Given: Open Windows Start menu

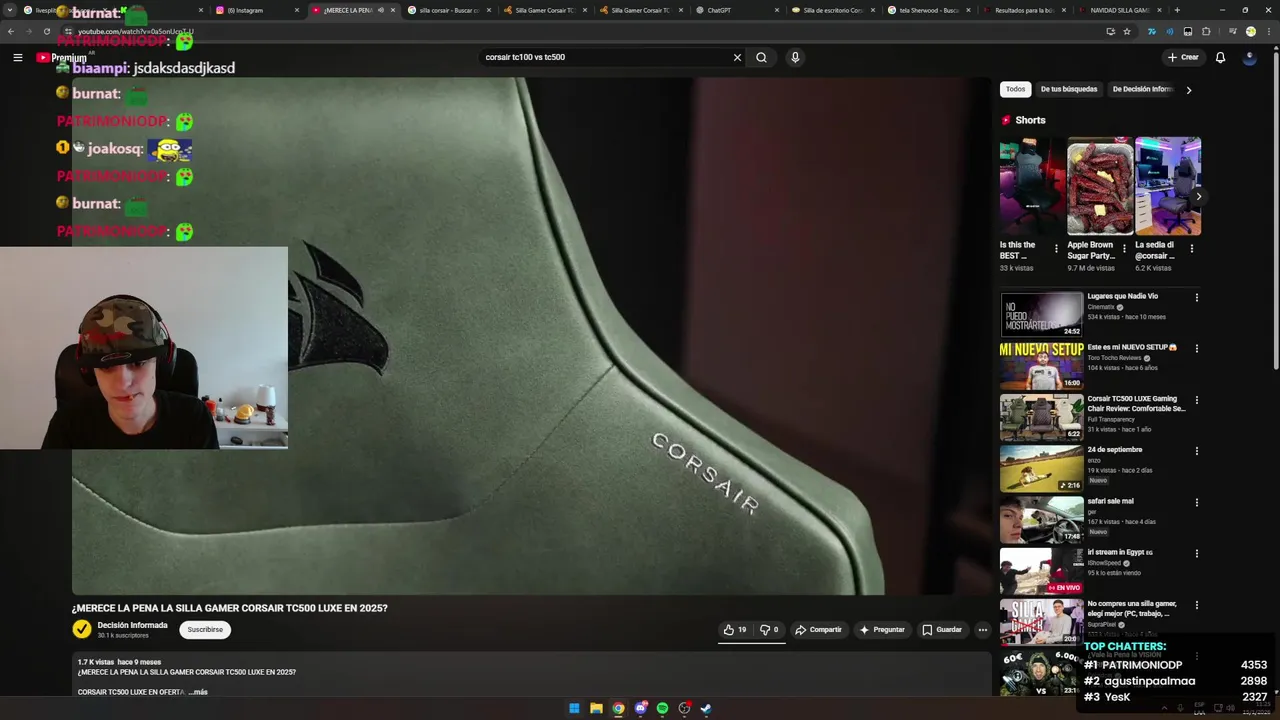Looking at the screenshot, I should pyautogui.click(x=574, y=708).
